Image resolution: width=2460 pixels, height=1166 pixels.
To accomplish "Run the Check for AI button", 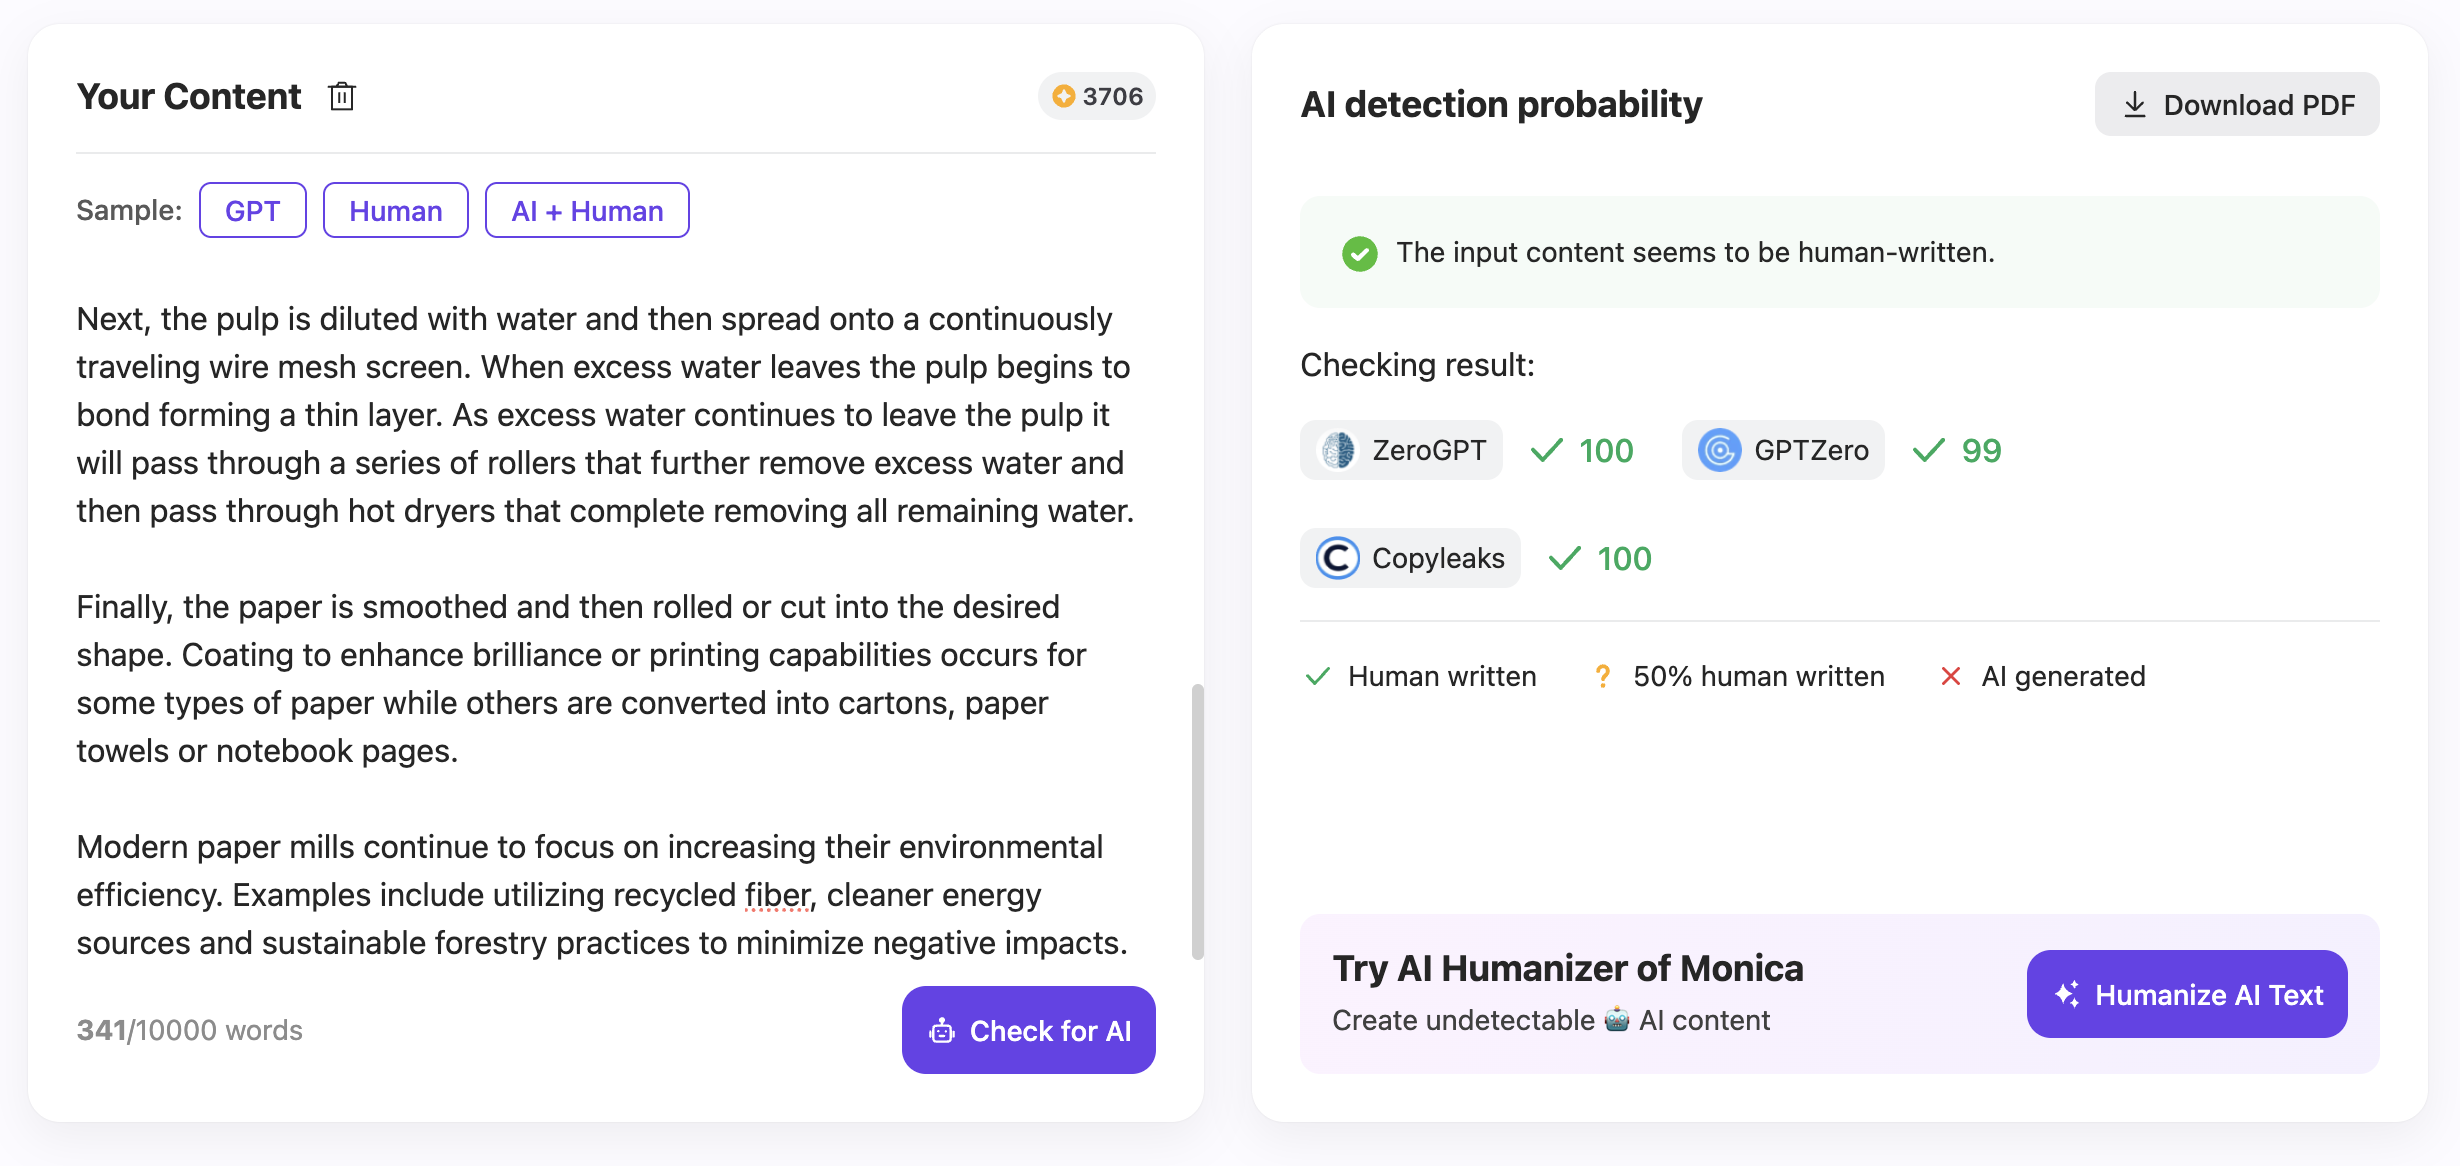I will coord(1029,1030).
